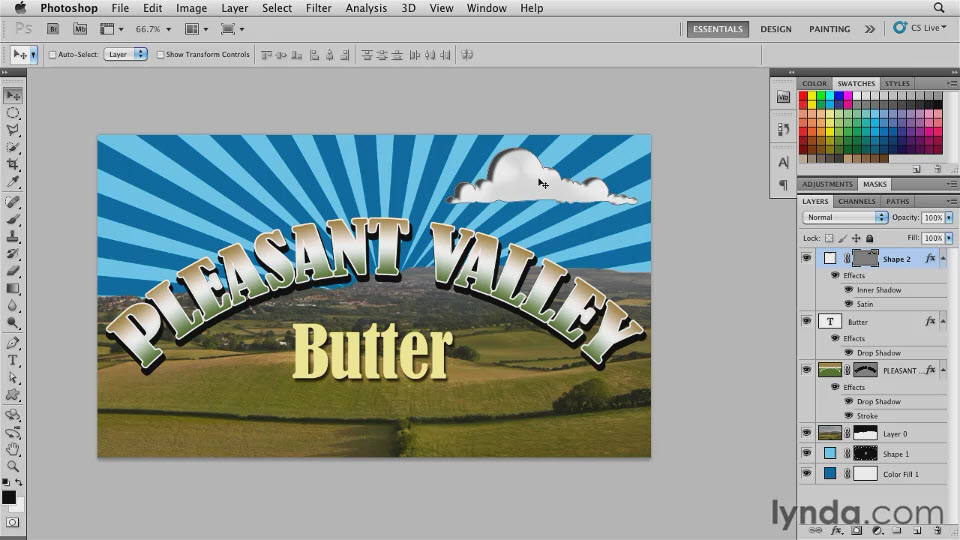The image size is (960, 540).
Task: Click the lock all icon in Layers panel
Action: pos(871,238)
